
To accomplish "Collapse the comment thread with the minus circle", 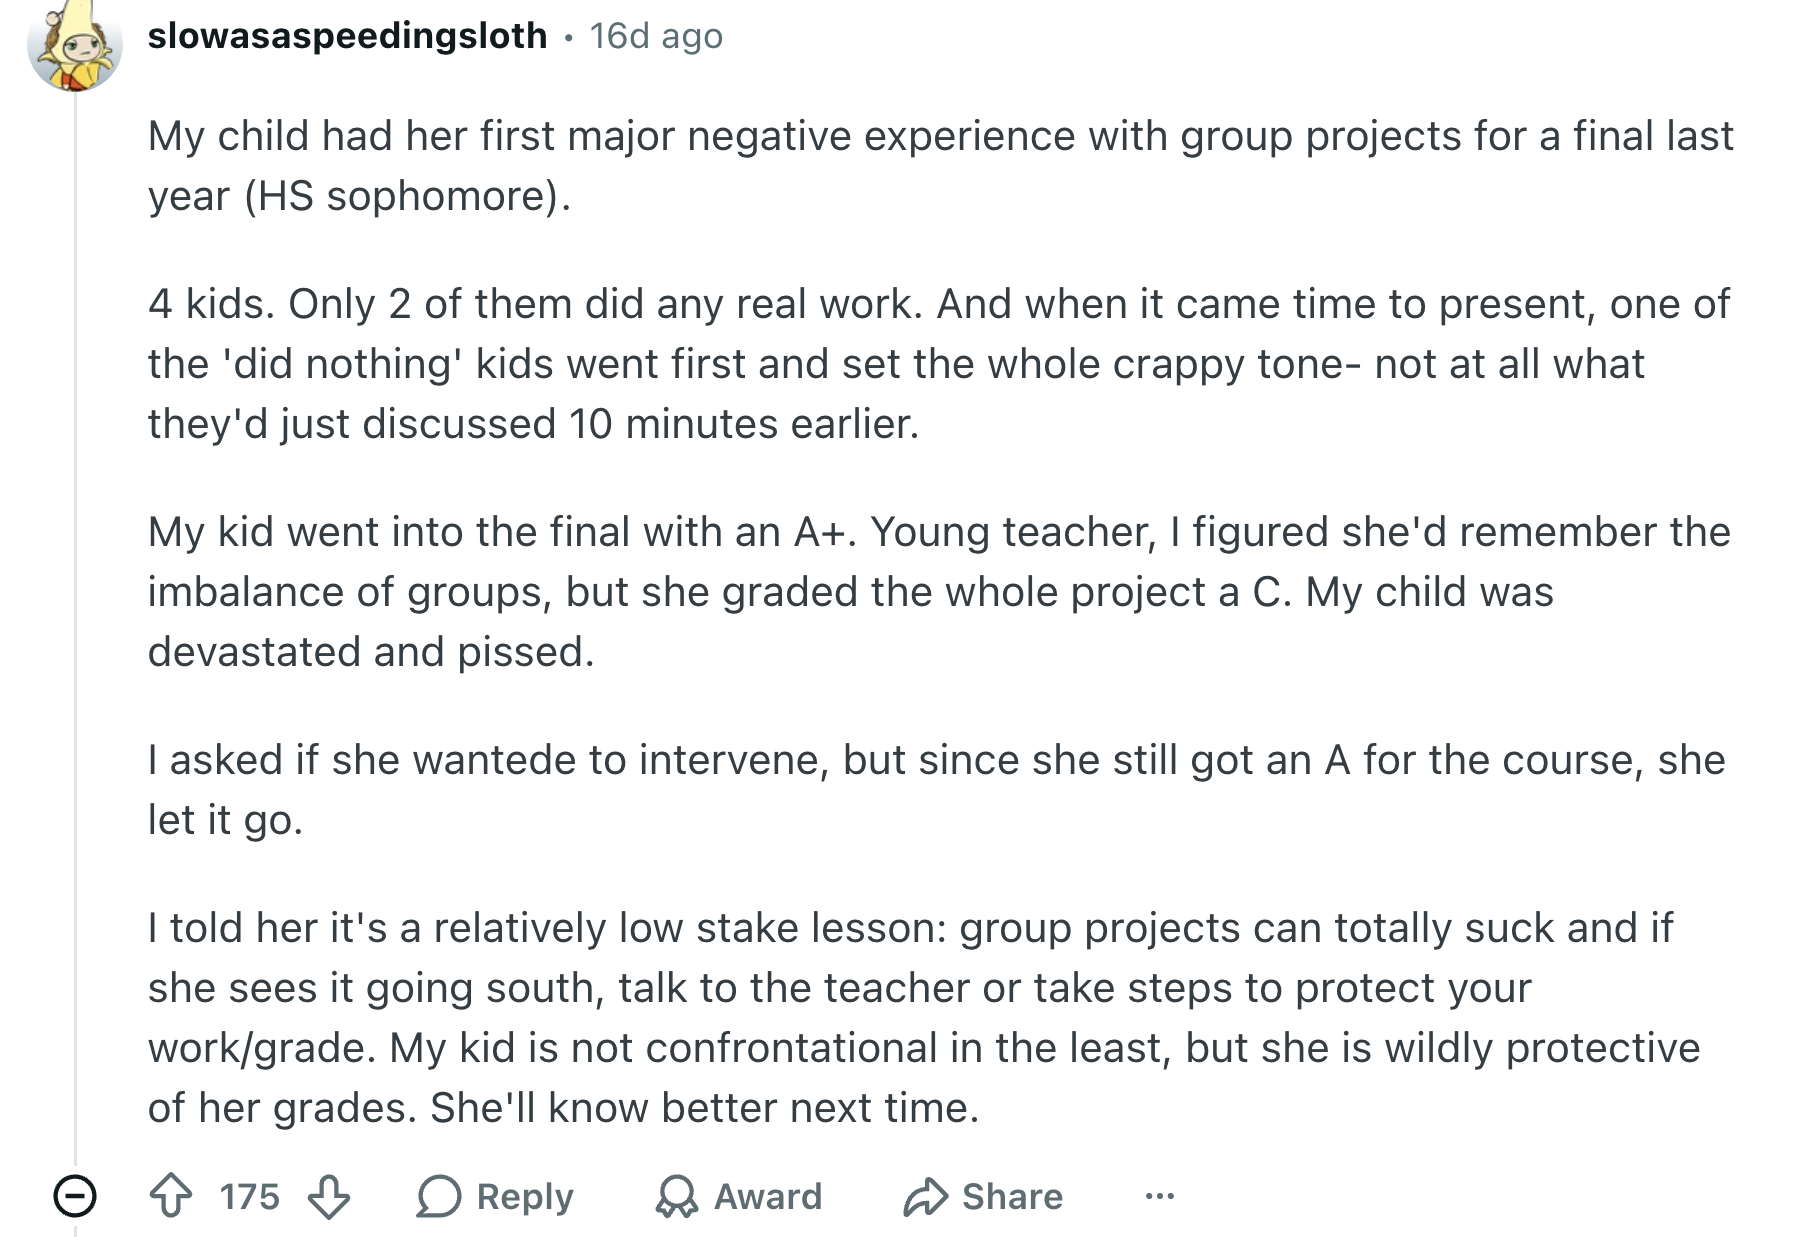I will click(x=74, y=1196).
